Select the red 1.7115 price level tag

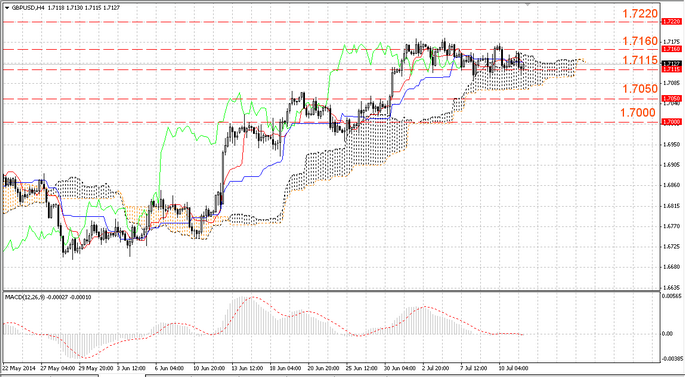(x=672, y=69)
